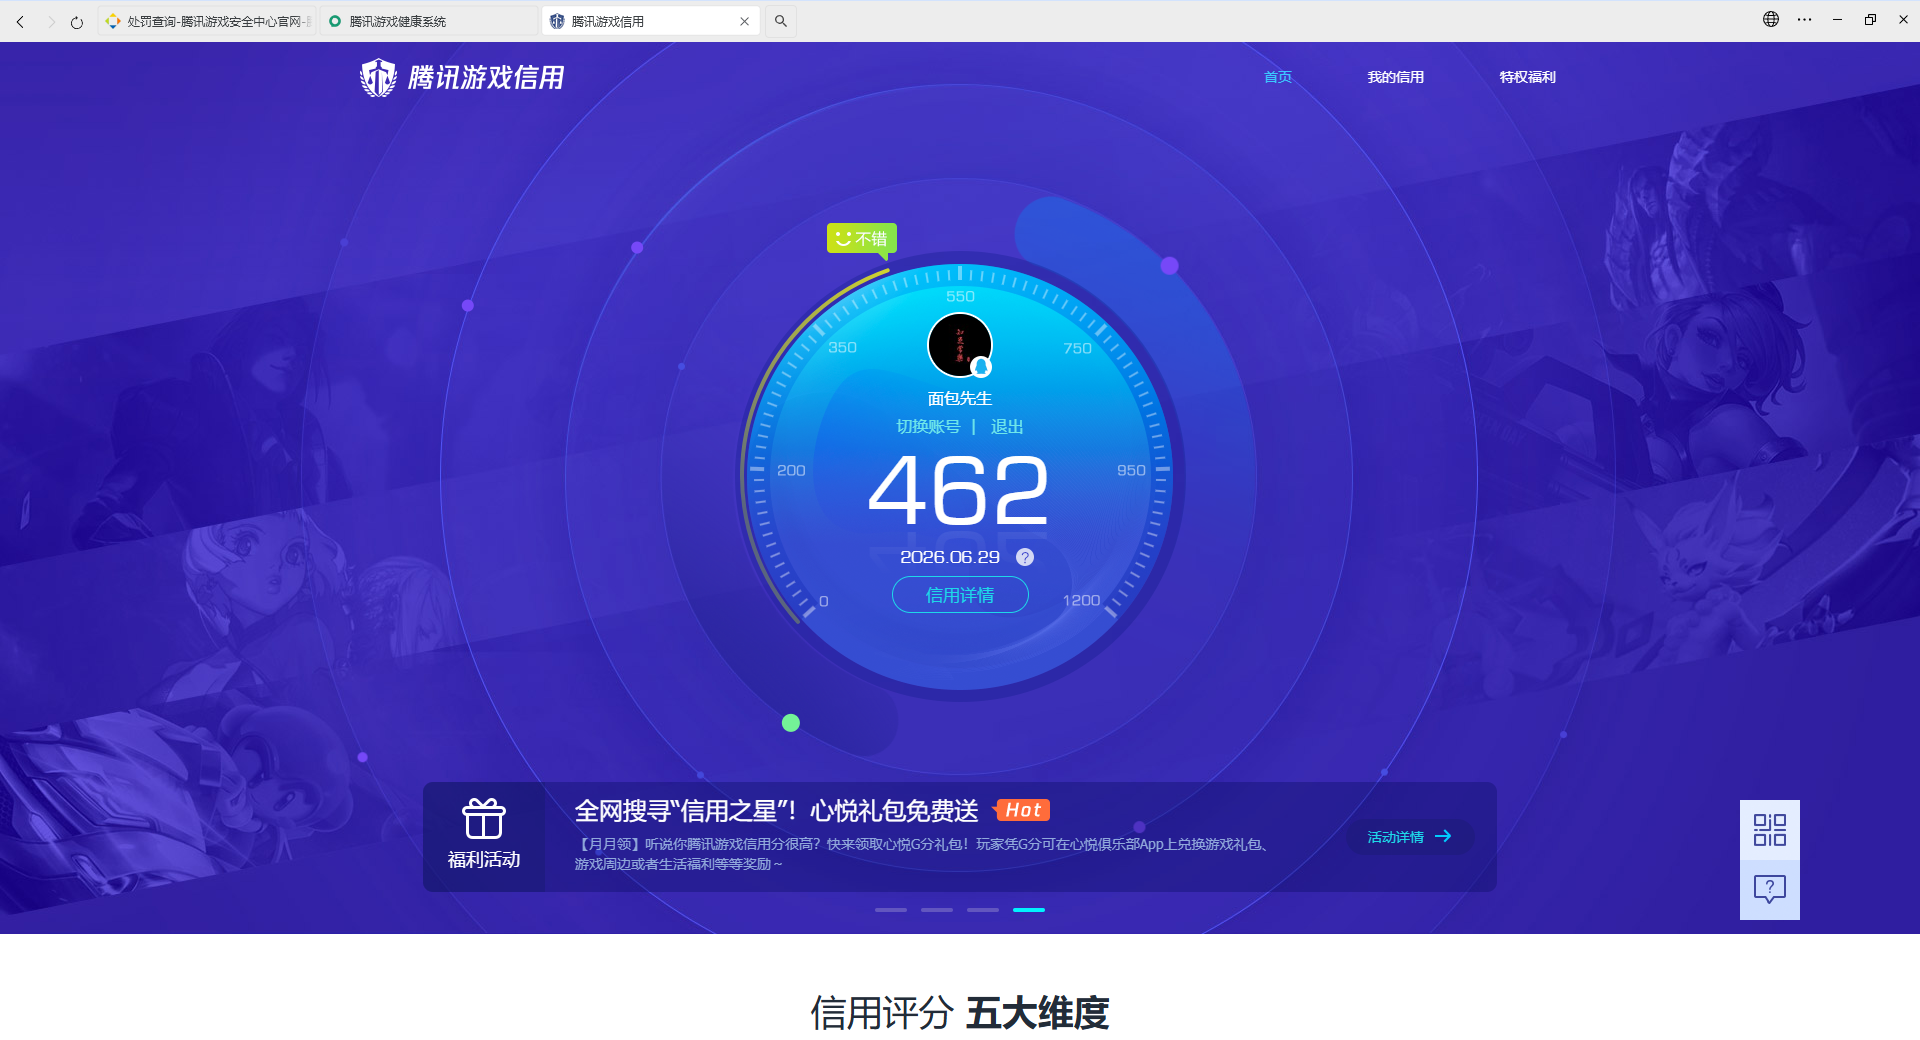Open 特权福利 in top navigation
This screenshot has height=1040, width=1920.
1528,77
